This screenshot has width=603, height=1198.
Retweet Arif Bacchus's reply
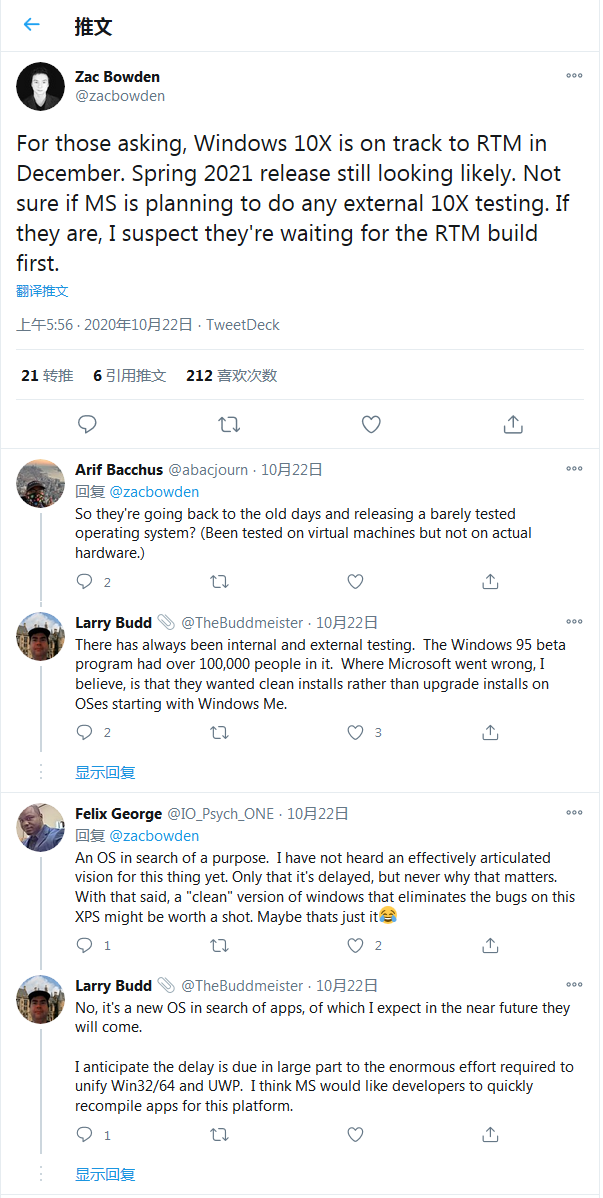[x=219, y=581]
